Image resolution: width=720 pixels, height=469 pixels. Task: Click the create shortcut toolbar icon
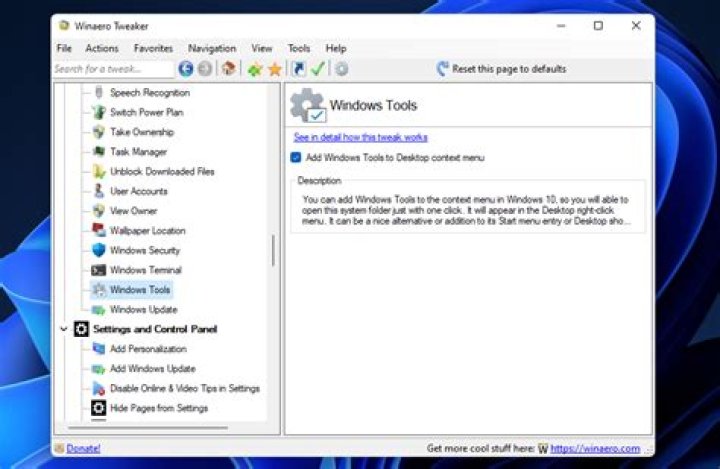(x=298, y=69)
